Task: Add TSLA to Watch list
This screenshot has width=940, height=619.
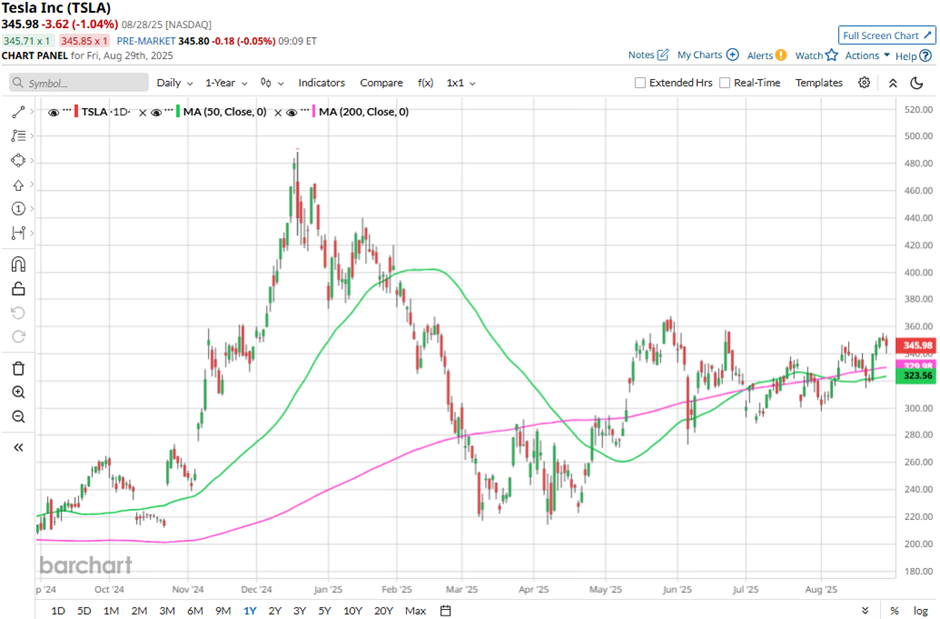Action: click(816, 55)
